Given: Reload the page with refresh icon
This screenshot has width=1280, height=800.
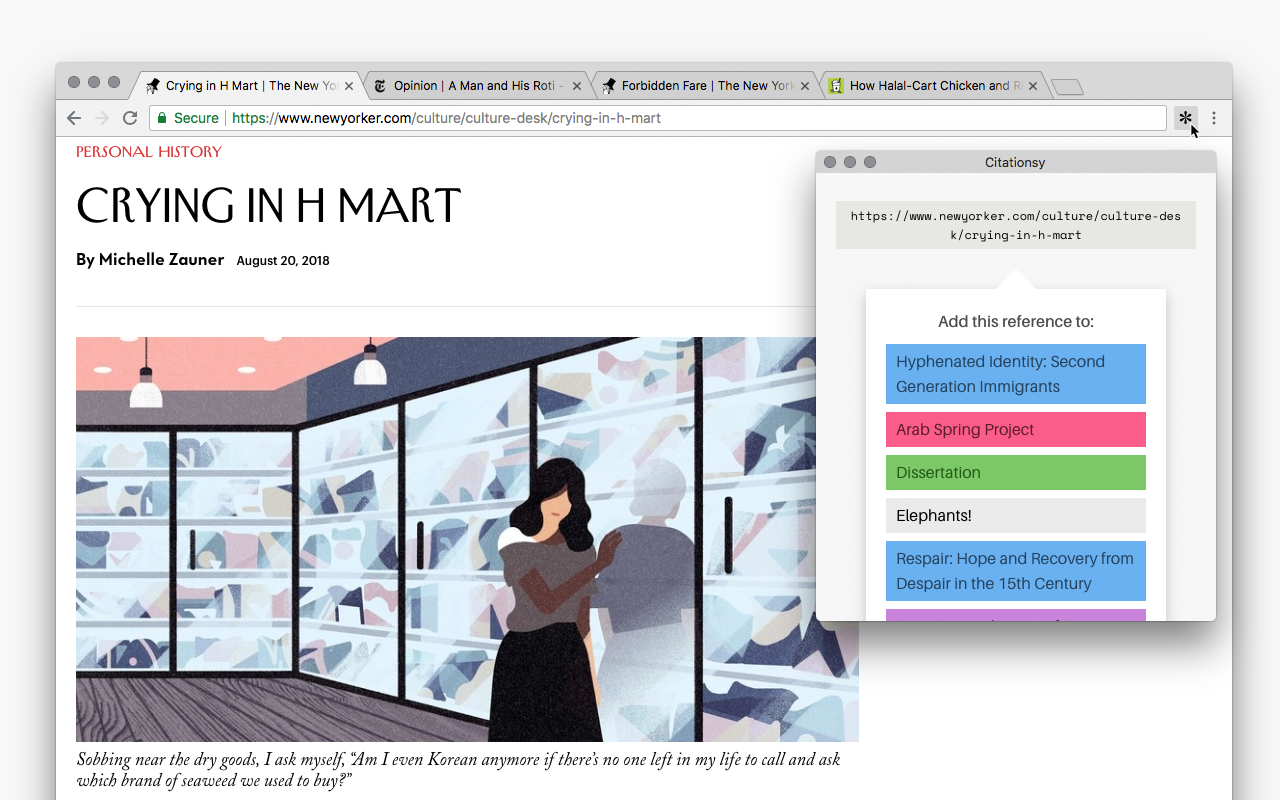Looking at the screenshot, I should pyautogui.click(x=130, y=118).
